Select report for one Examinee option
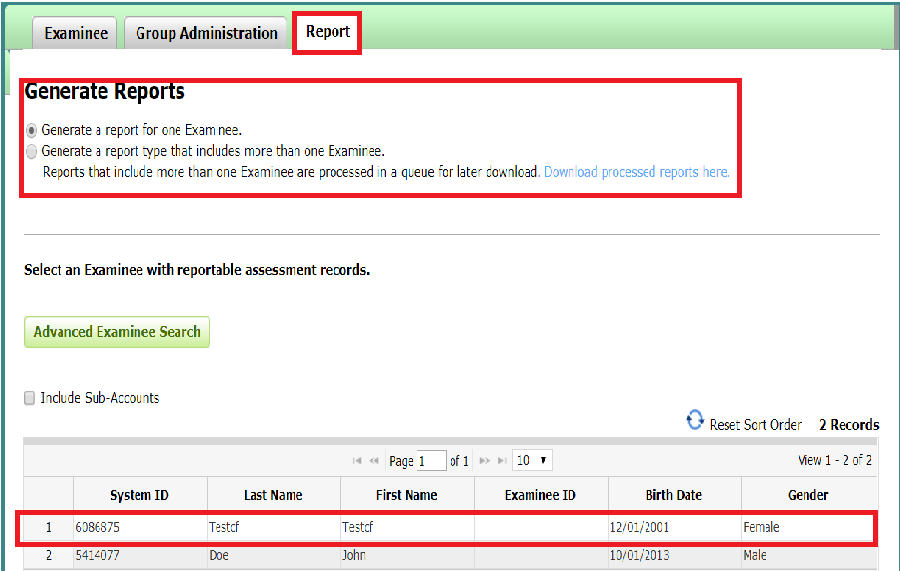 point(32,130)
